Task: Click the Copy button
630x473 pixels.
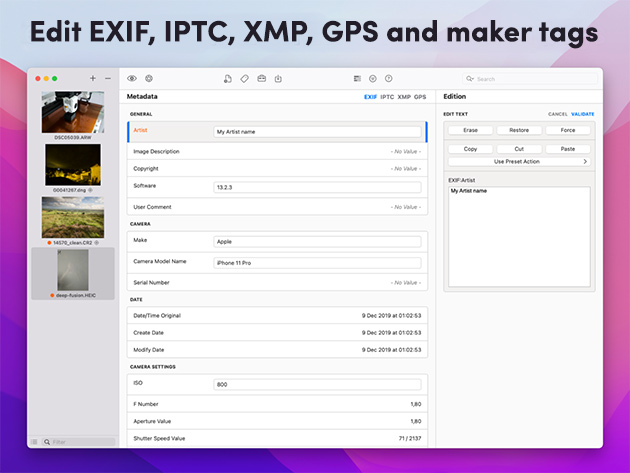Action: tap(470, 149)
